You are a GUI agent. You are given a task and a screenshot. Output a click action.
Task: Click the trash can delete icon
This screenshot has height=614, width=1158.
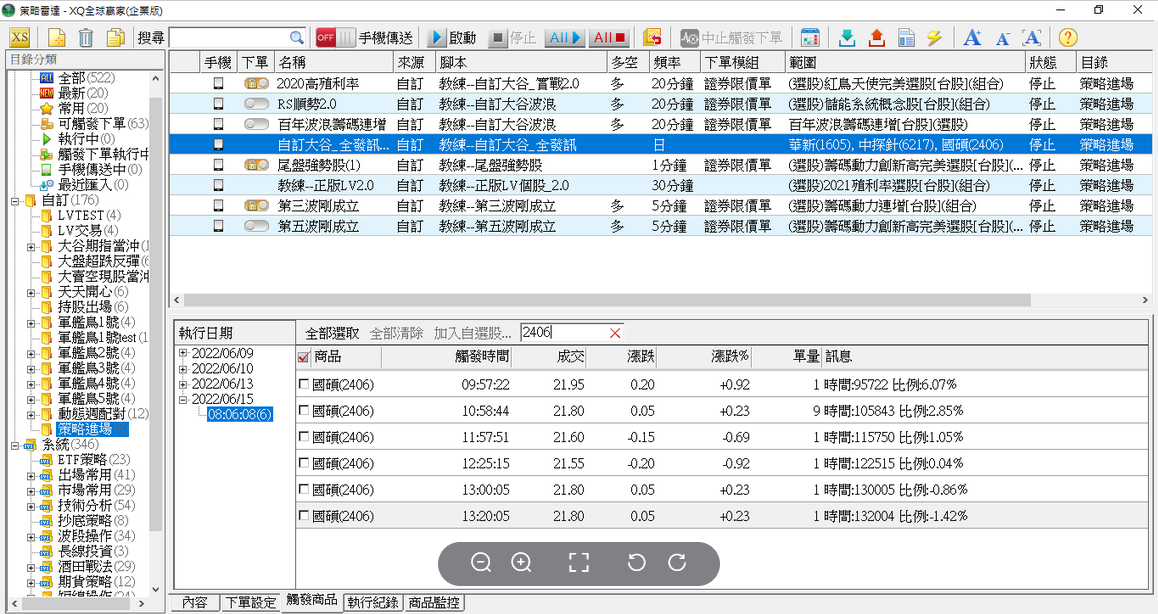tap(86, 38)
